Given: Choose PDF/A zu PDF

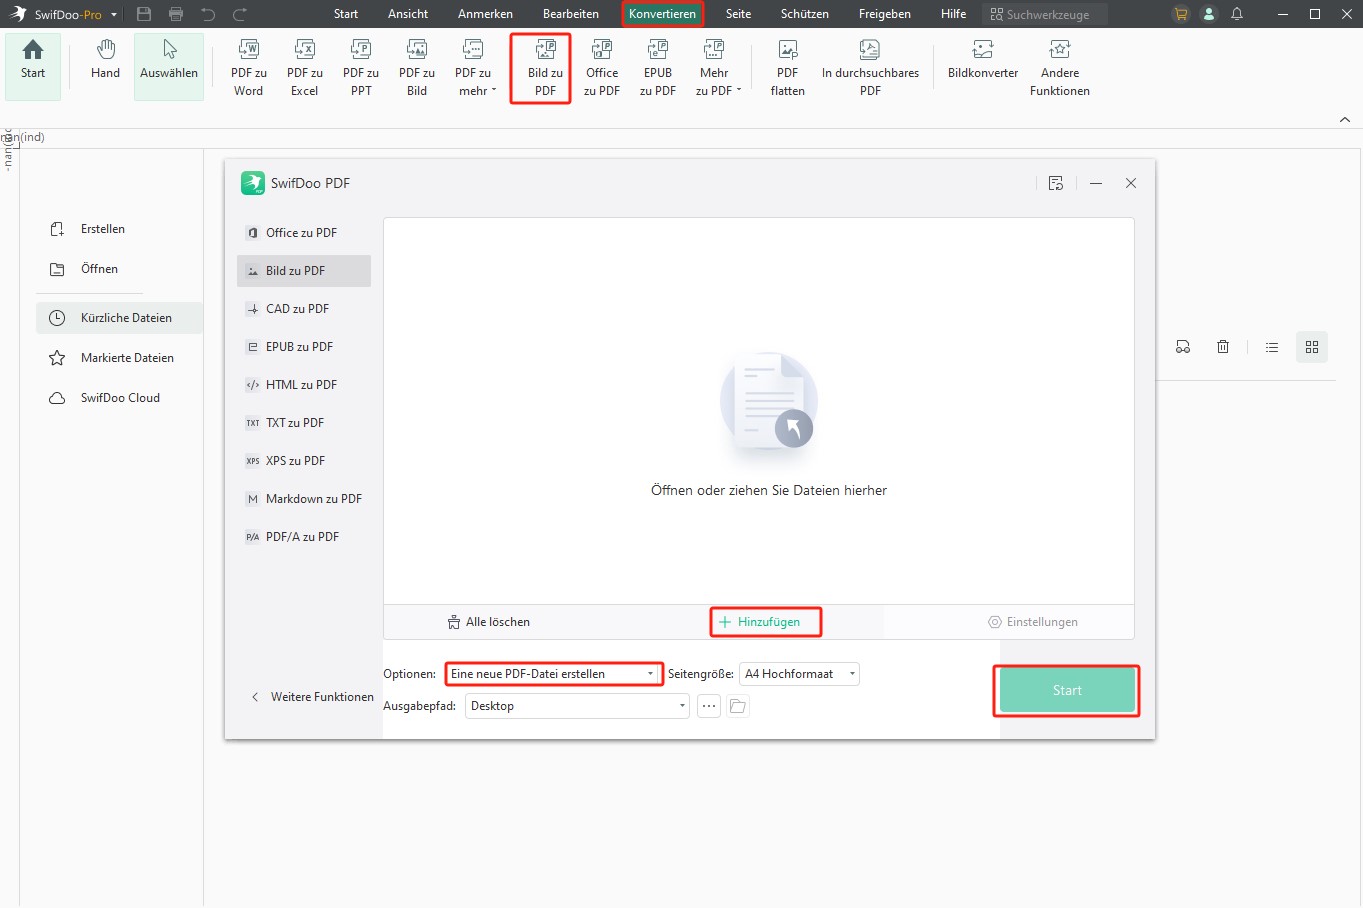Looking at the screenshot, I should [x=304, y=537].
